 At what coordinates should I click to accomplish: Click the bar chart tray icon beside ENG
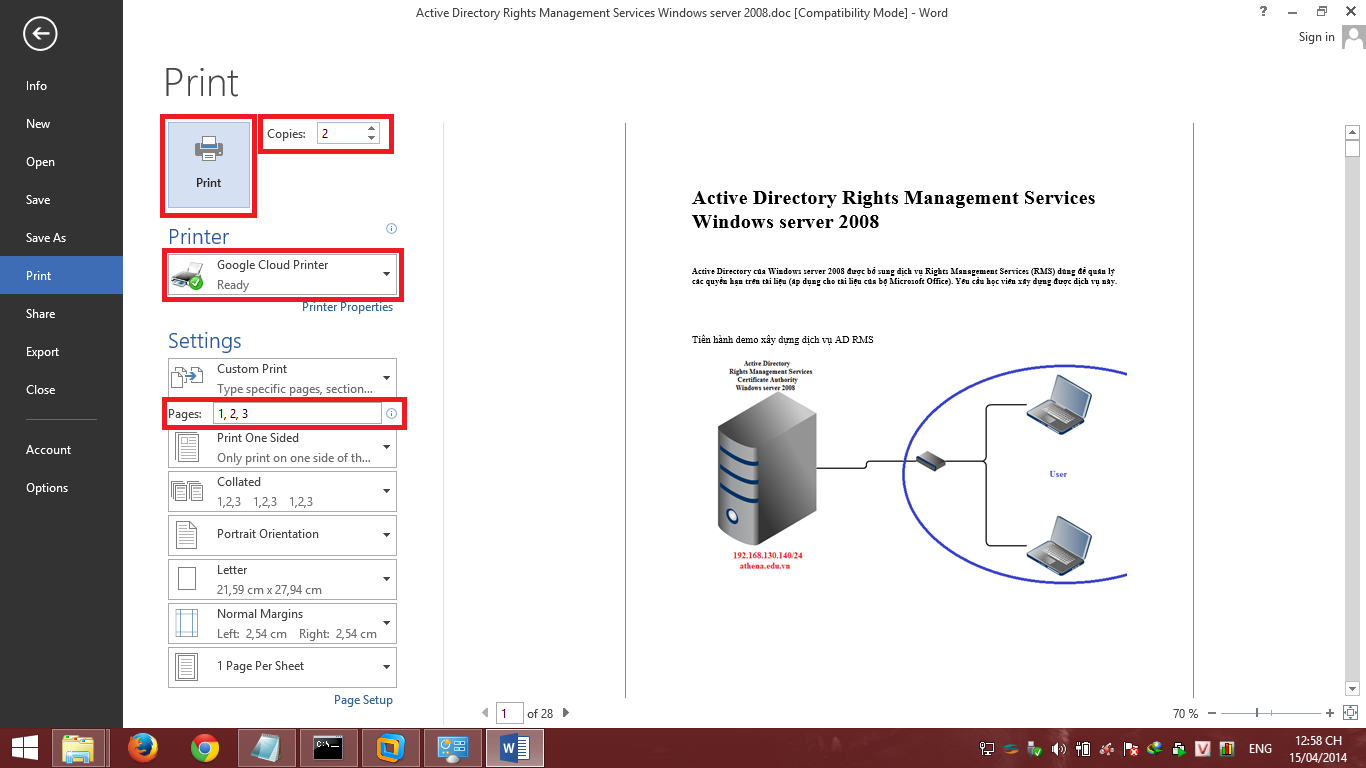1227,748
